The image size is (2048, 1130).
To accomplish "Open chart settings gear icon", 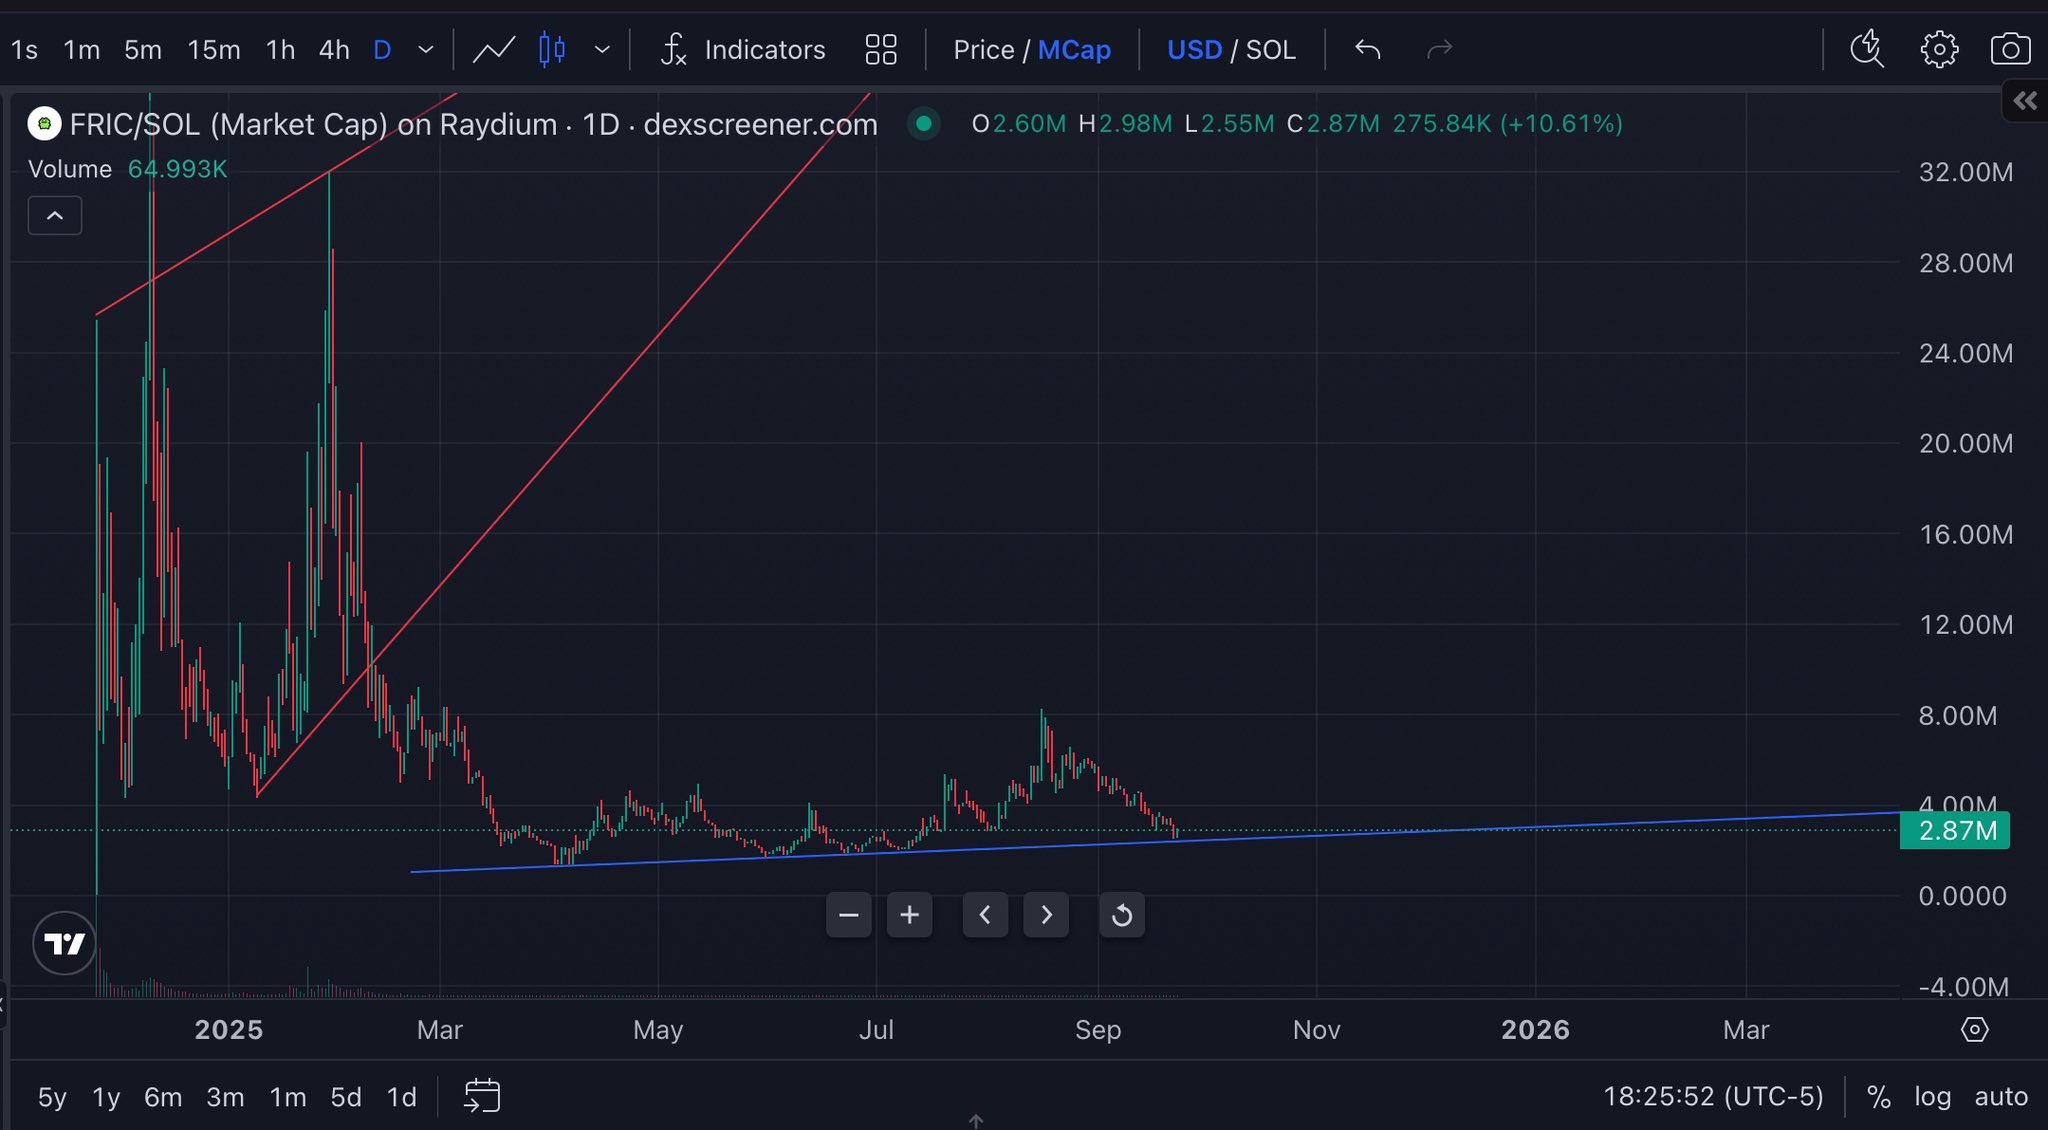I will 1939,49.
